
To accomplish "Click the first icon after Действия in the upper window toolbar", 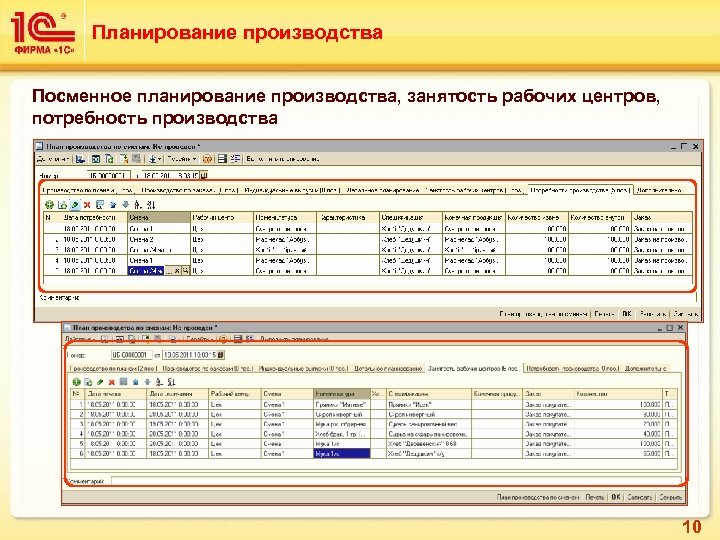I will click(80, 159).
